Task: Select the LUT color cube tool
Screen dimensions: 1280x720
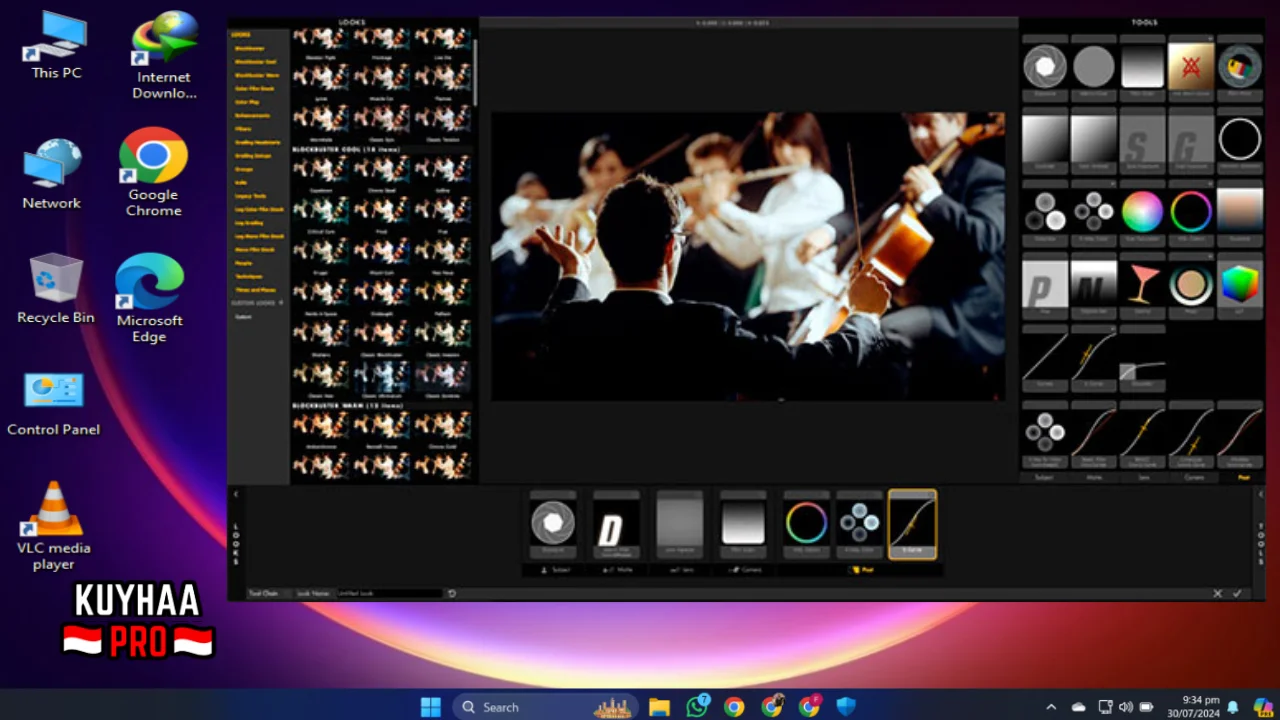Action: [x=1240, y=285]
